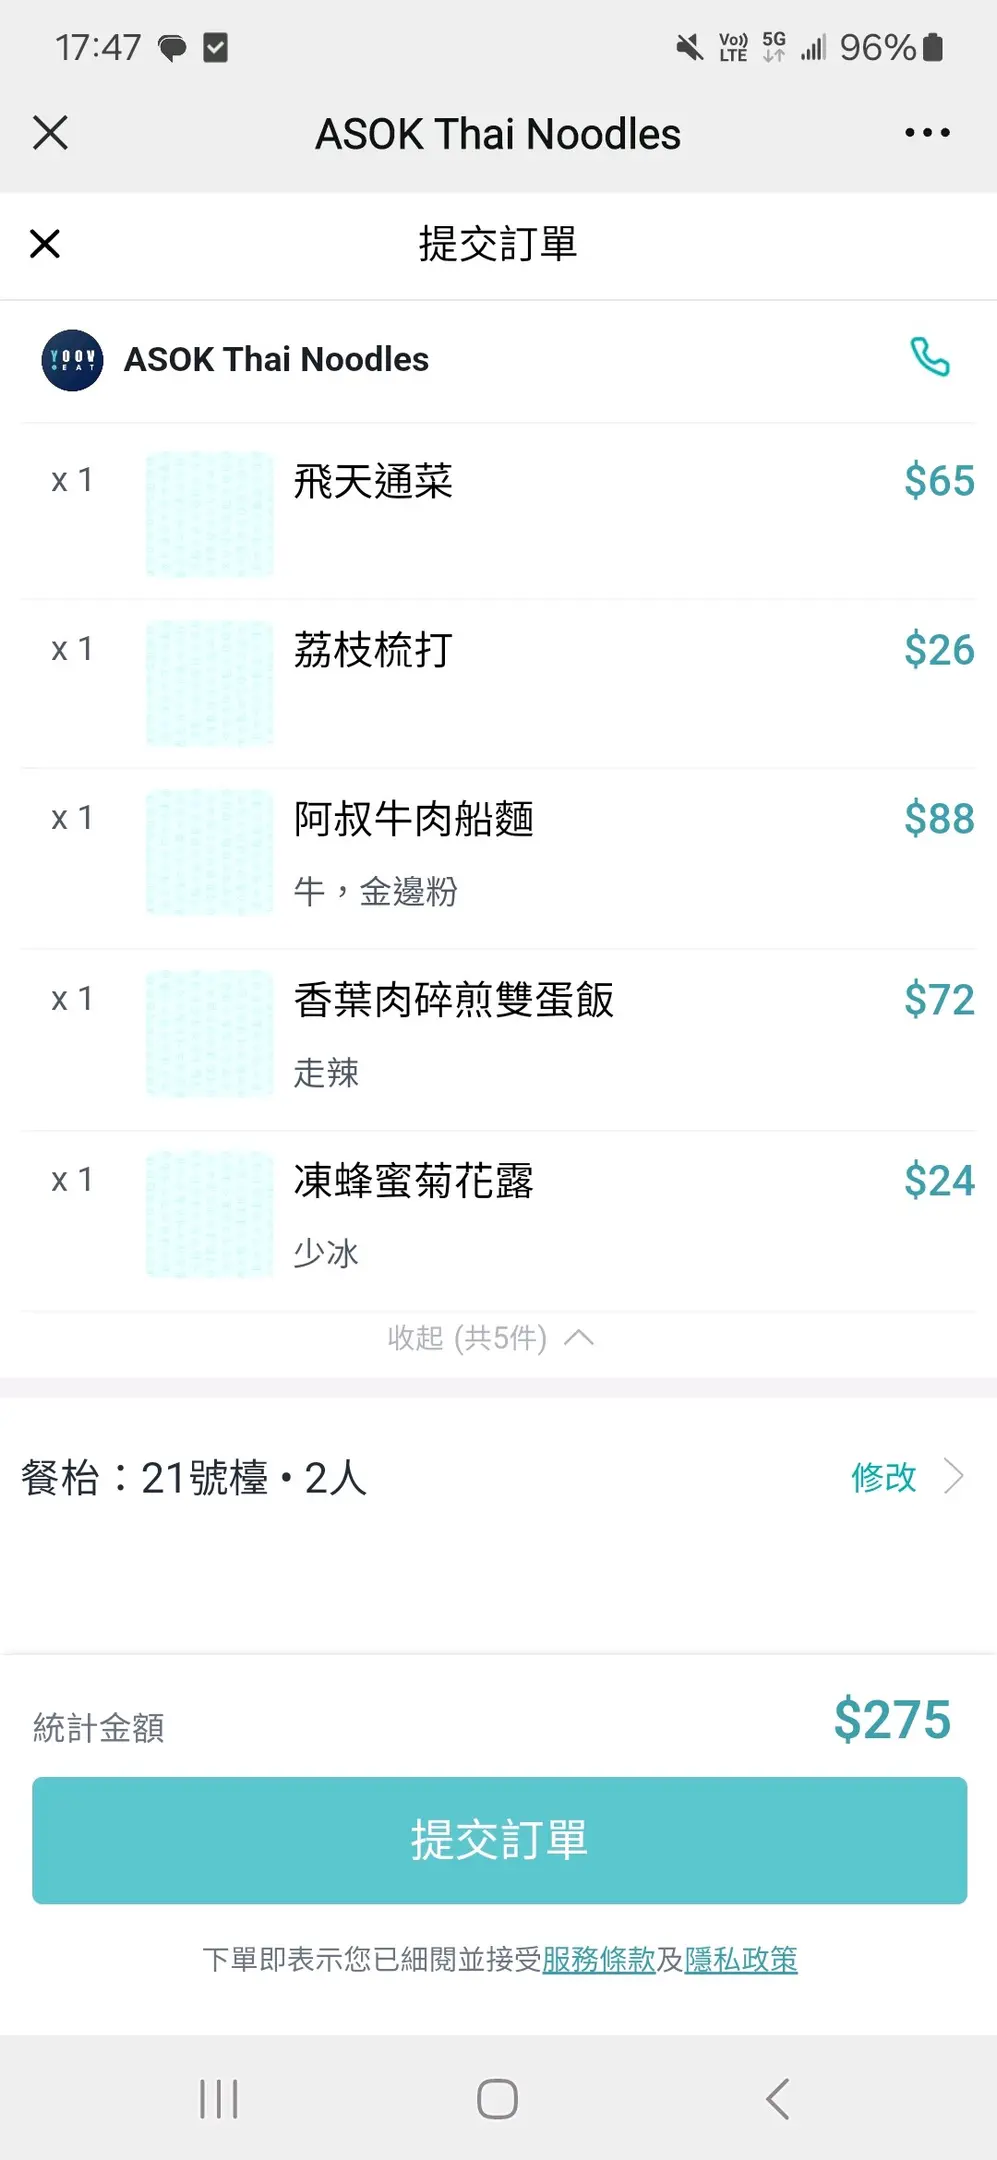Close the ASOK Thai Noodles mini app
Image resolution: width=997 pixels, height=2160 pixels.
pos(50,133)
